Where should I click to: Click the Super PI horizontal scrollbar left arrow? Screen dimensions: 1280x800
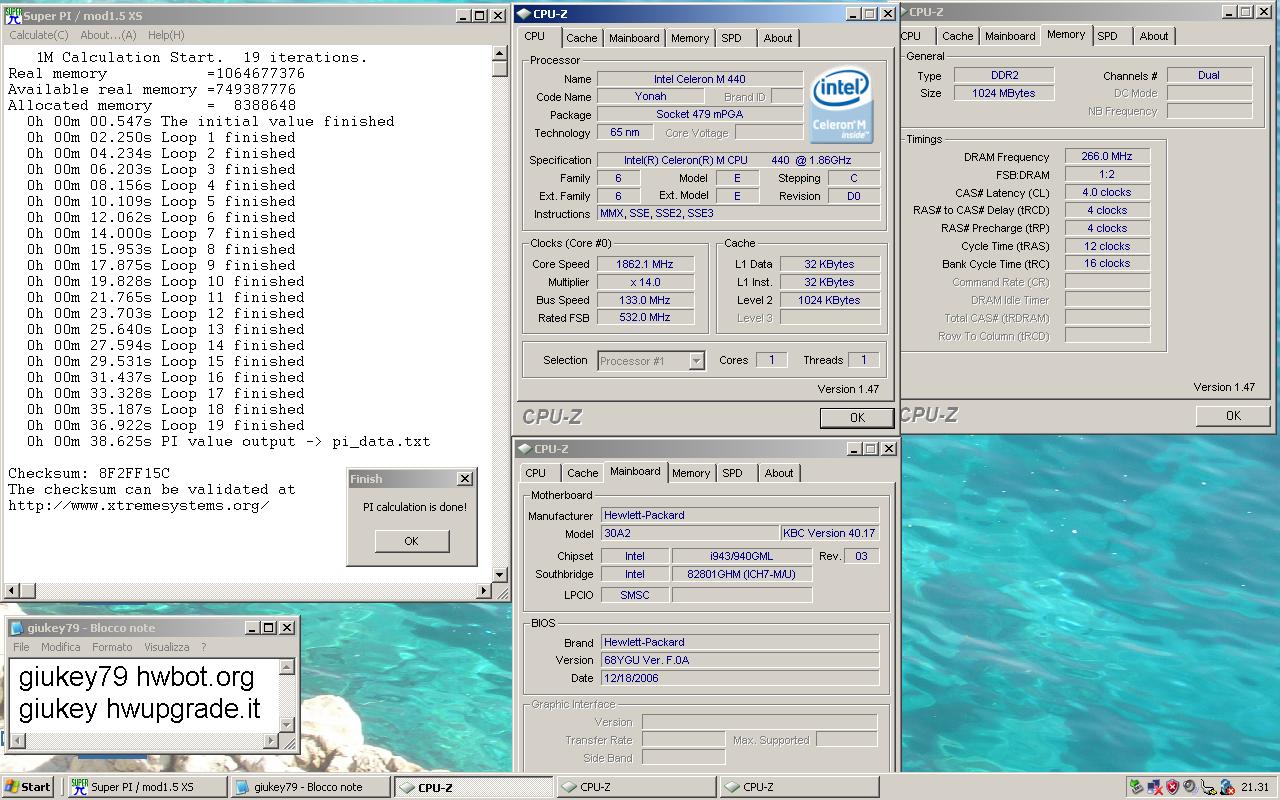(x=10, y=591)
